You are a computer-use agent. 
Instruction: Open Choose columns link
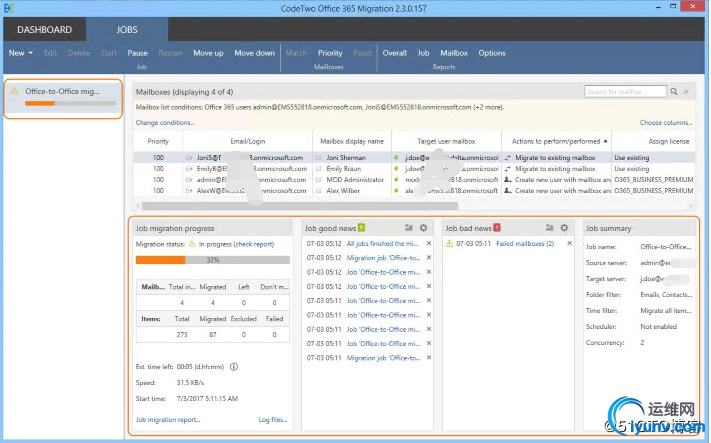(666, 122)
